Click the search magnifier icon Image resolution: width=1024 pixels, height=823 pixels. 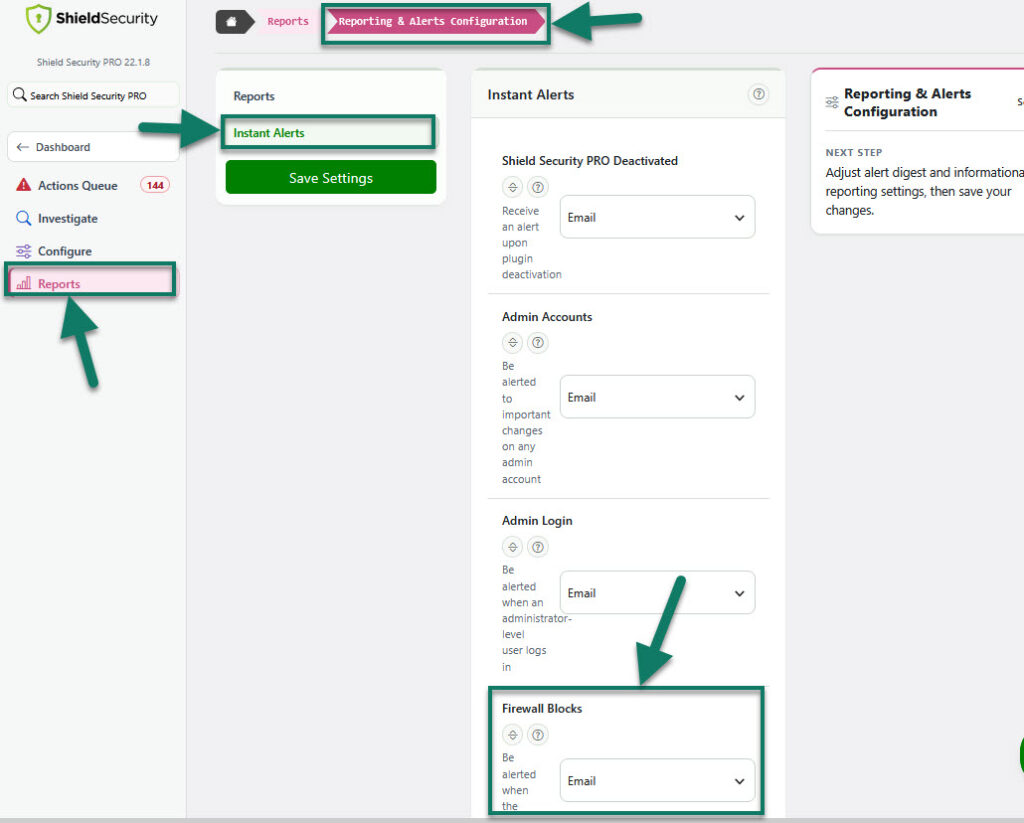pyautogui.click(x=20, y=95)
